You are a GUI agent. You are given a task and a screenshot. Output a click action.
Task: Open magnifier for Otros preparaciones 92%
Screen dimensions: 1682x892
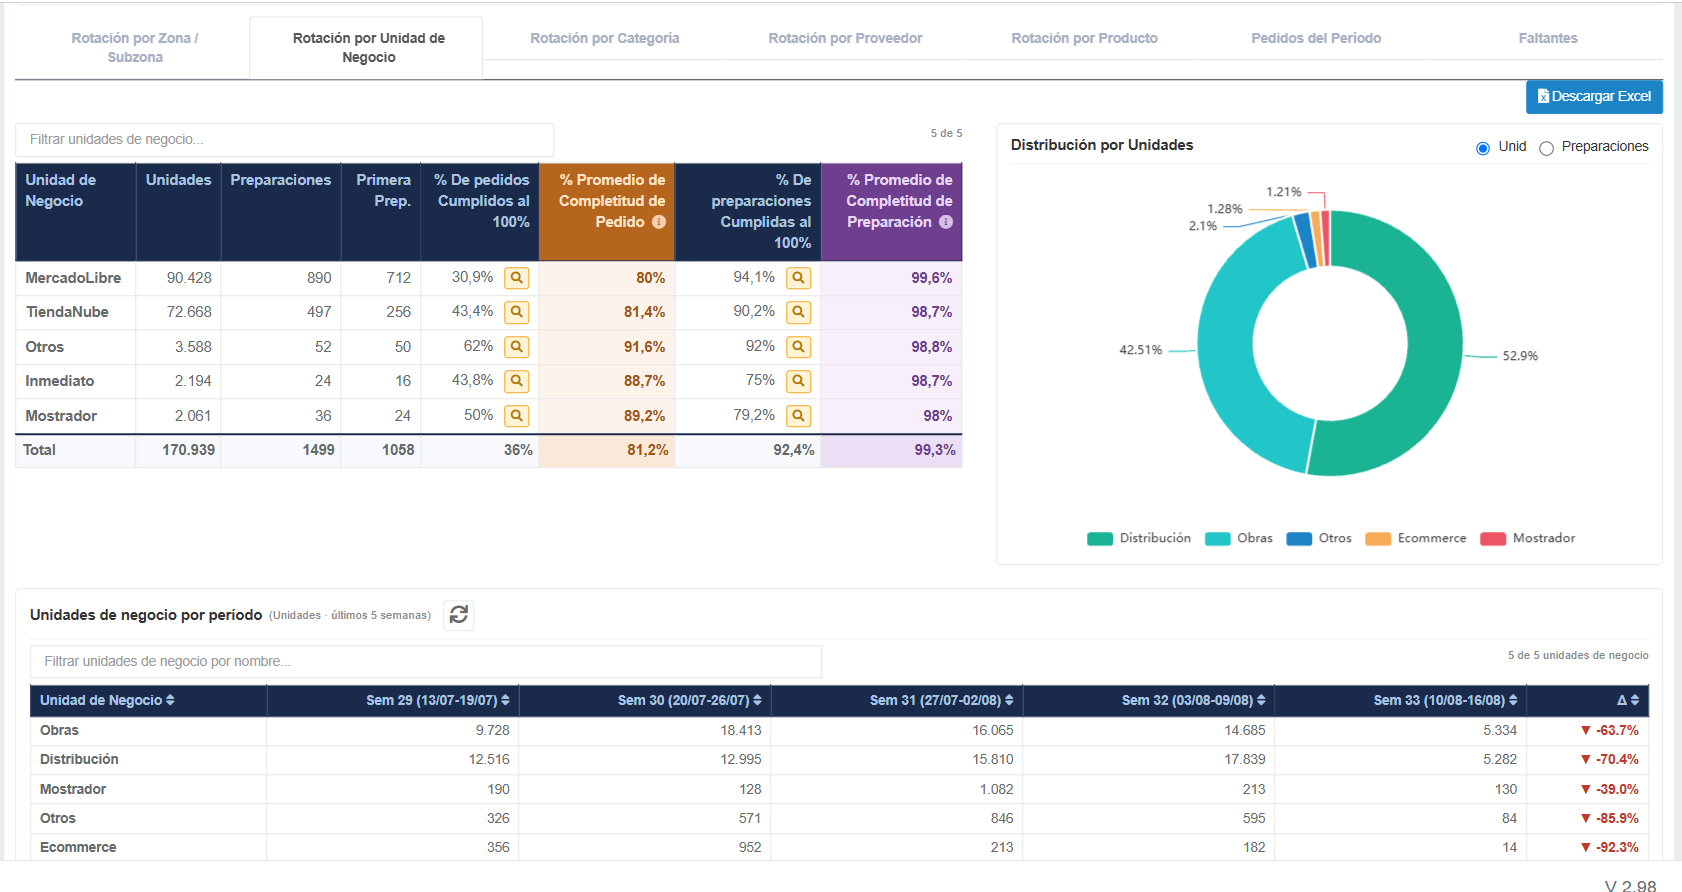798,347
